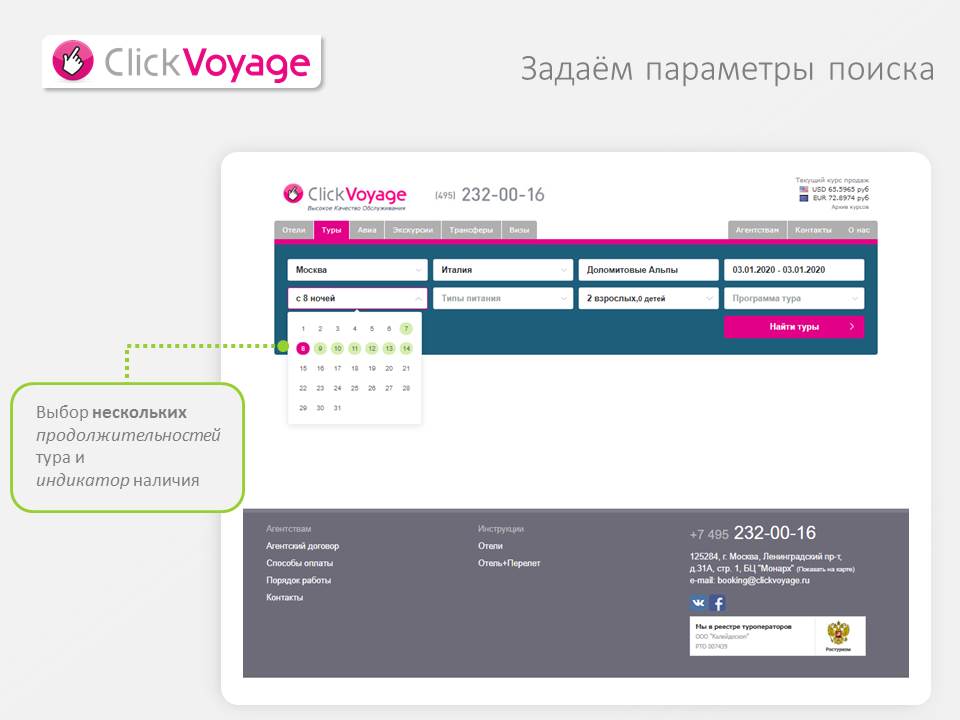The image size is (960, 720).
Task: Select available date 7 in calendar
Action: (406, 328)
